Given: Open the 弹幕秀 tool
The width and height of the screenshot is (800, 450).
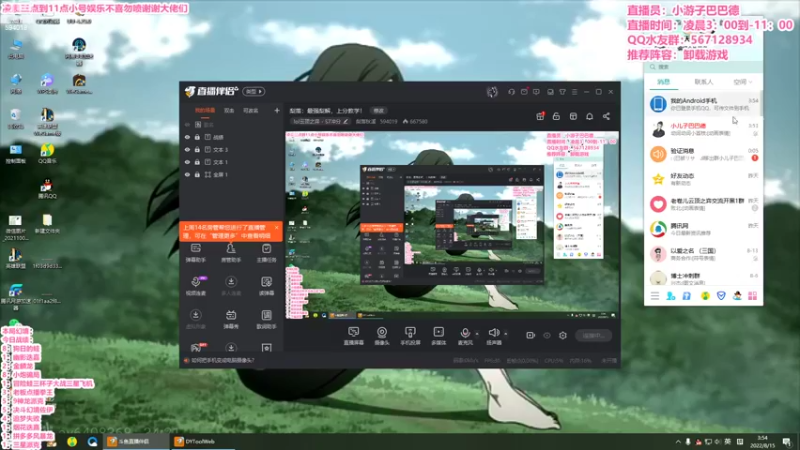Looking at the screenshot, I should pyautogui.click(x=231, y=319).
